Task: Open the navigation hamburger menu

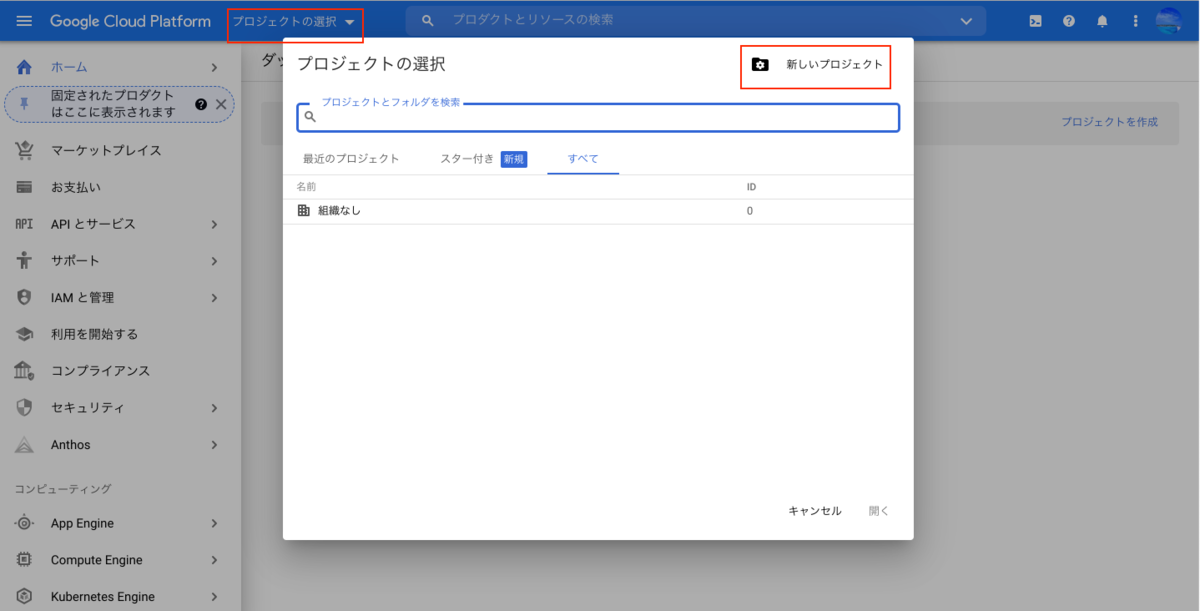Action: (23, 20)
